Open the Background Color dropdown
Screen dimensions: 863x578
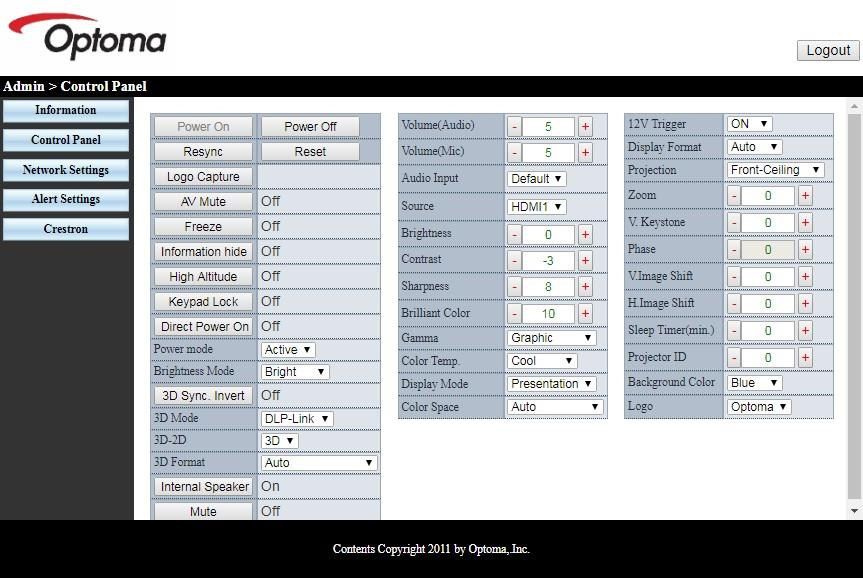click(x=754, y=383)
